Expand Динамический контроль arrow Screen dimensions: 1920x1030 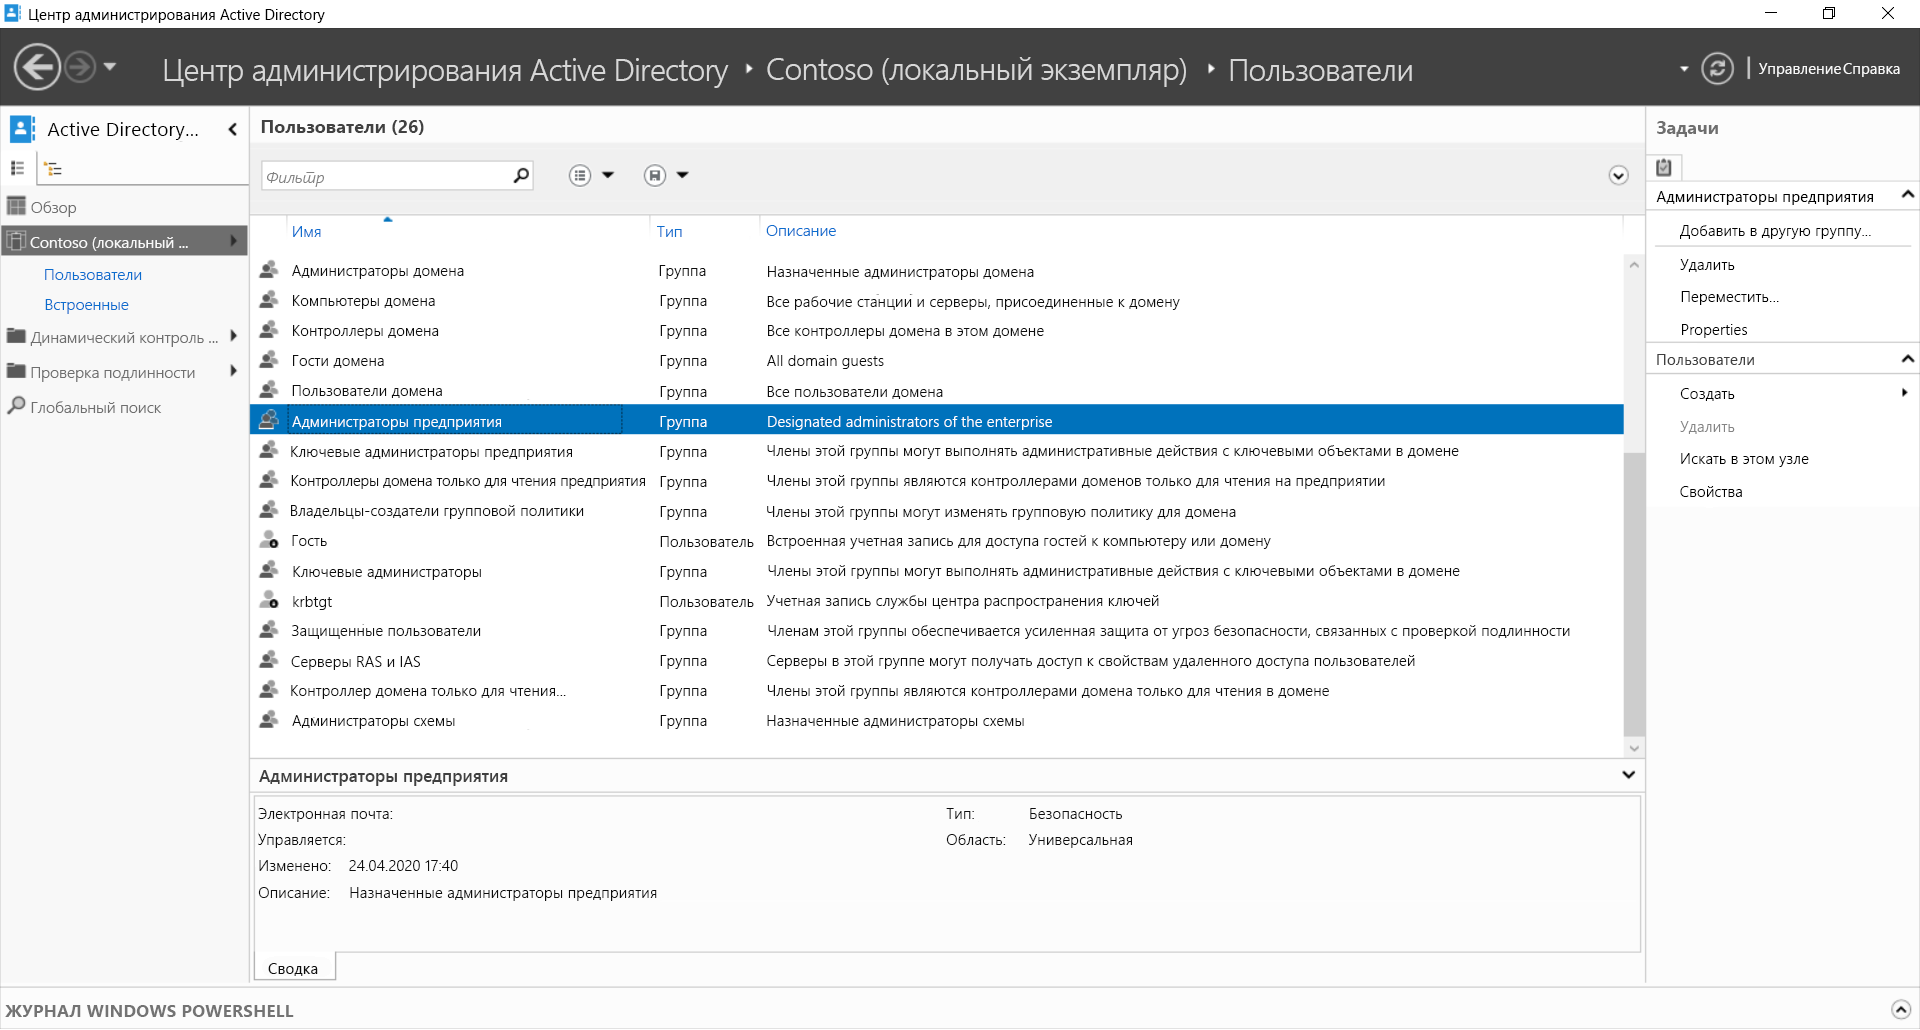click(x=233, y=336)
